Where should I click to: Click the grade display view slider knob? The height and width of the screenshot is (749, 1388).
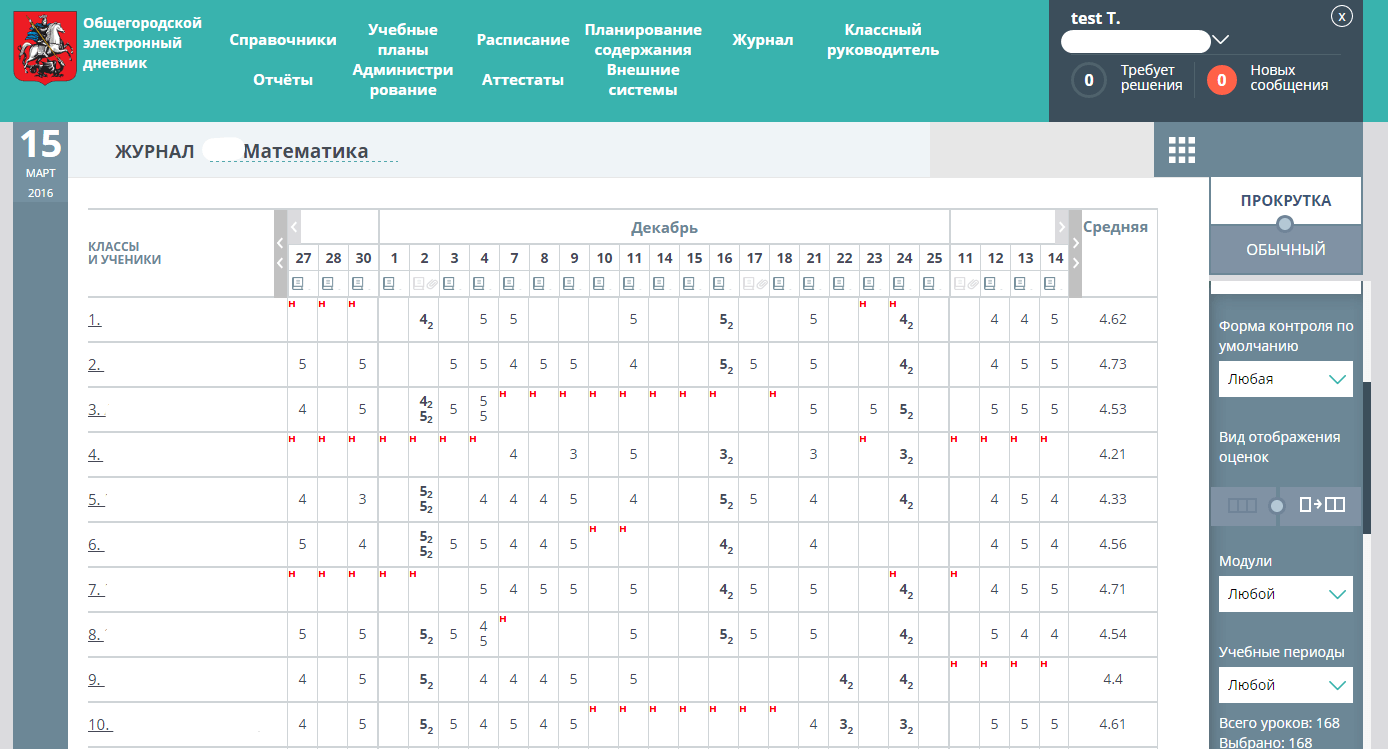coord(1276,506)
